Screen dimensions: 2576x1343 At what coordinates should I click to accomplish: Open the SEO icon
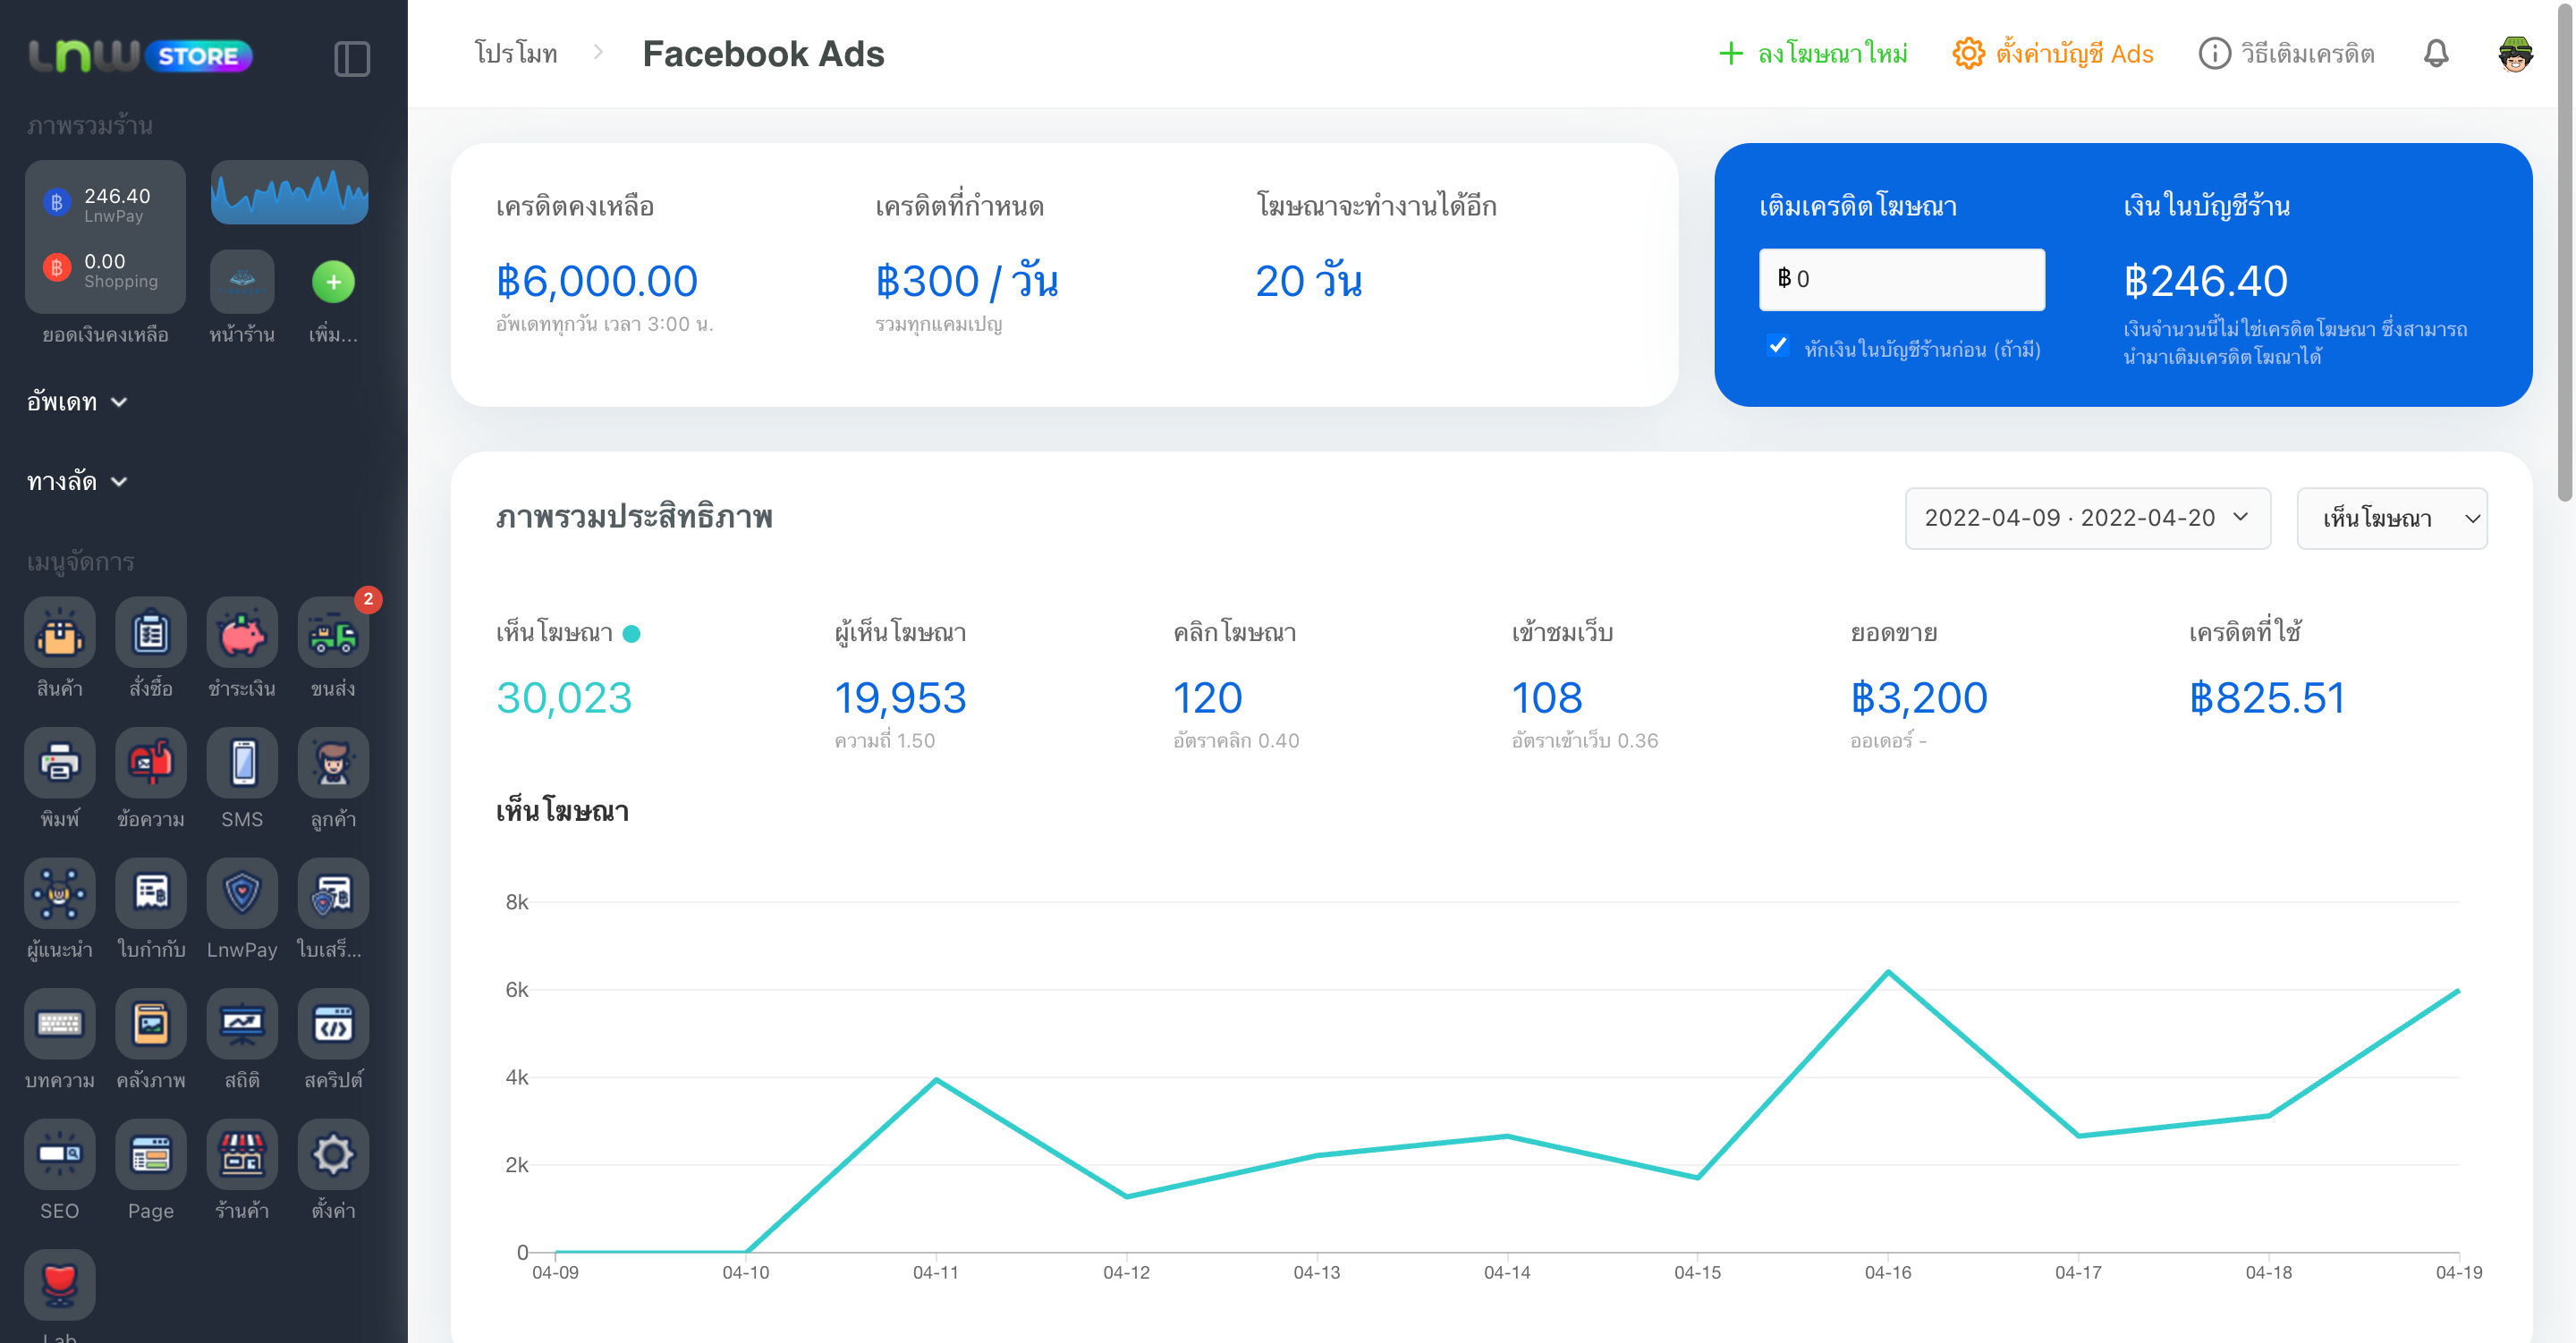pos(60,1154)
